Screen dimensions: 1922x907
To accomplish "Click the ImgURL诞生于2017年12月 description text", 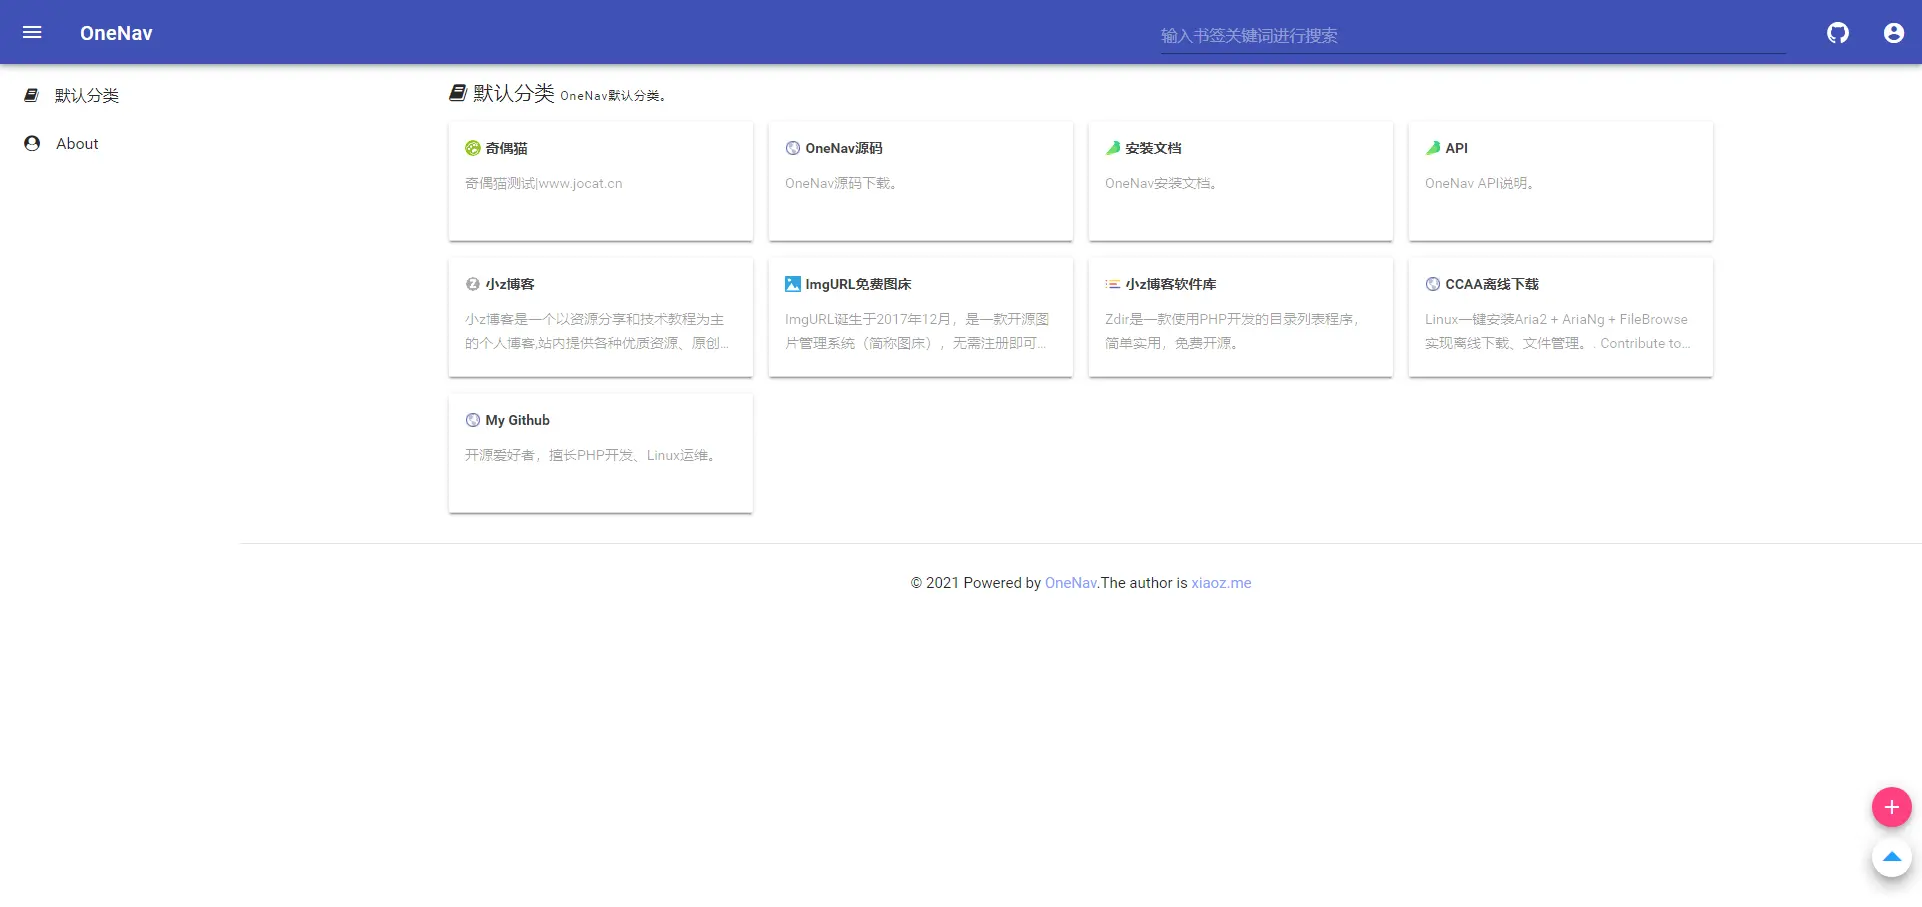I will click(x=917, y=331).
